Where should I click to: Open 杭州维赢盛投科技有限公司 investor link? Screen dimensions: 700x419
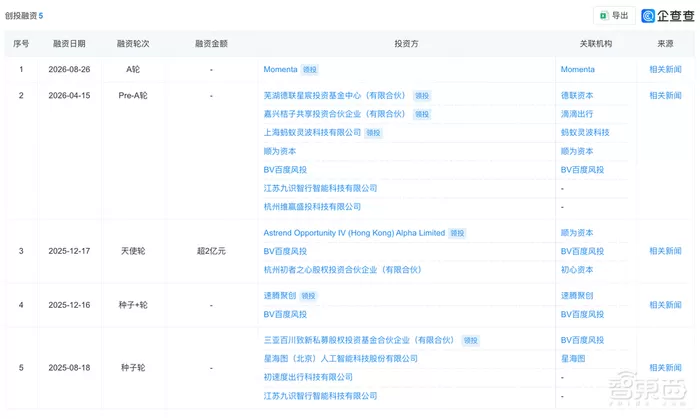(x=312, y=207)
